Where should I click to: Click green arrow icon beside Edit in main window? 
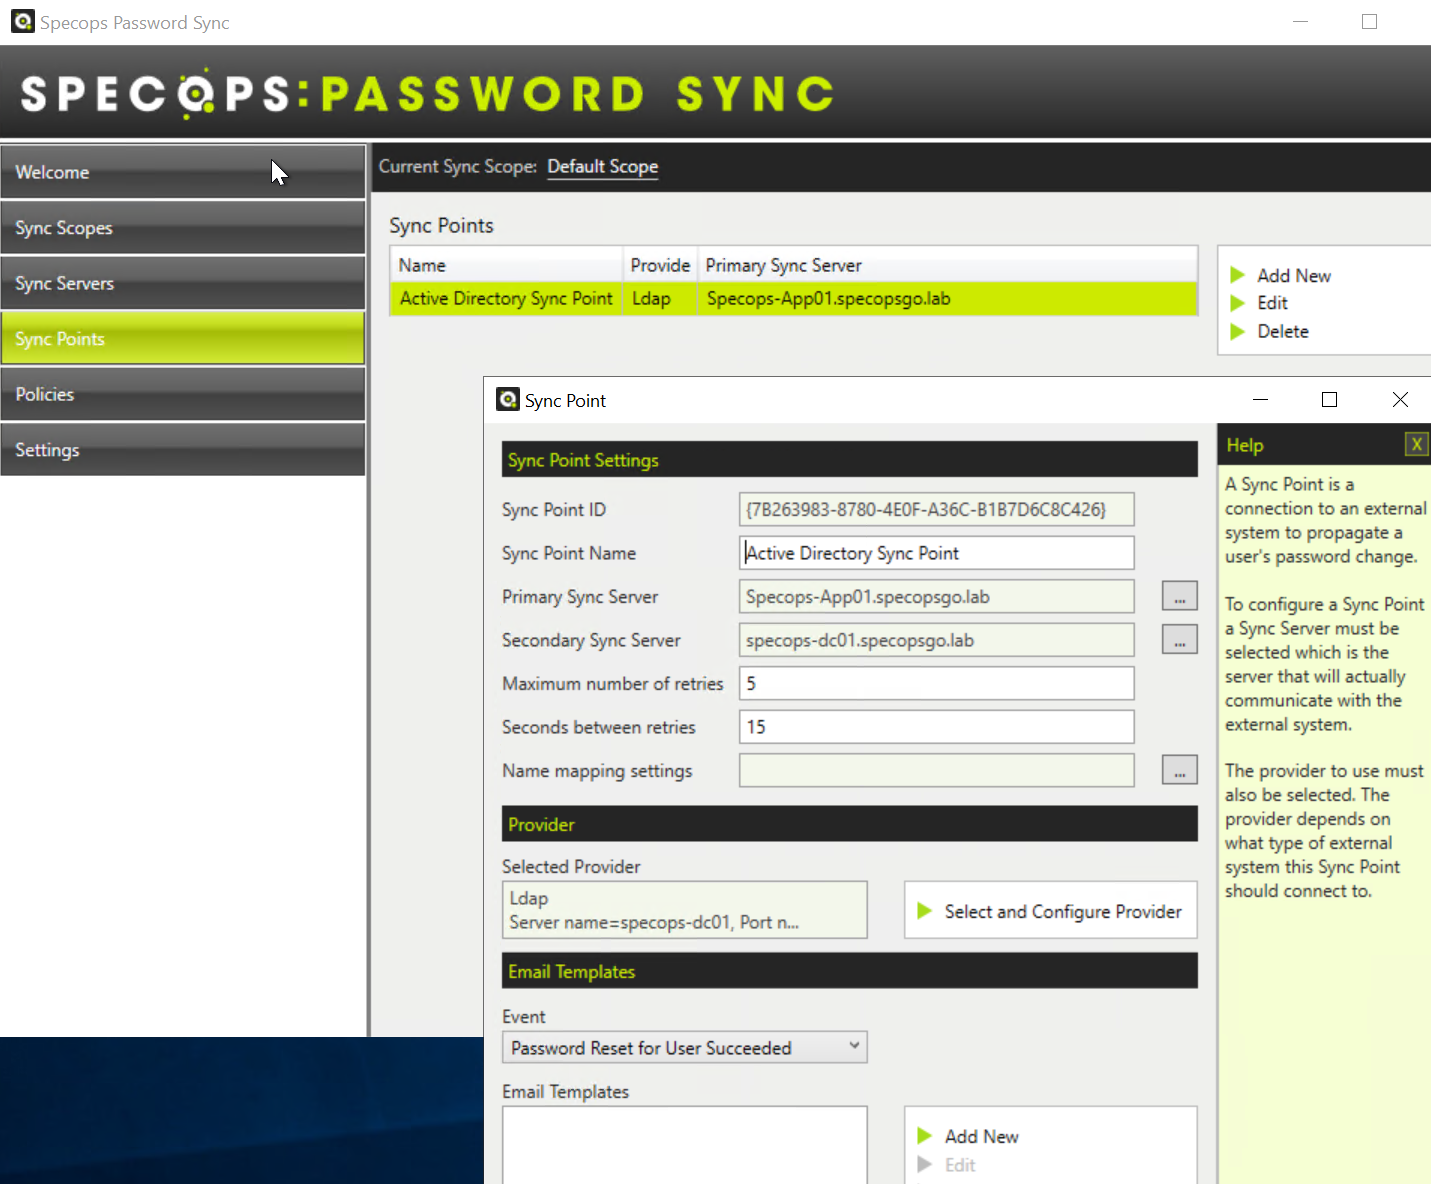point(1237,303)
